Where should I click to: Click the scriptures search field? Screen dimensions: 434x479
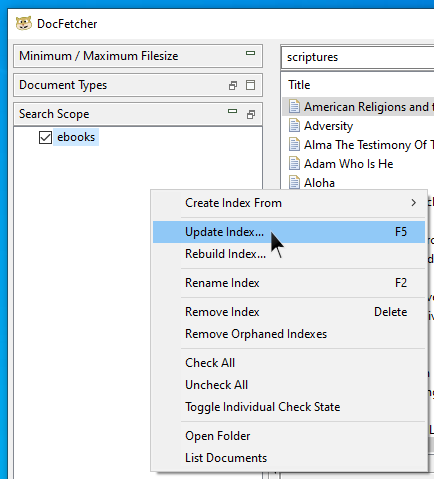pyautogui.click(x=357, y=57)
